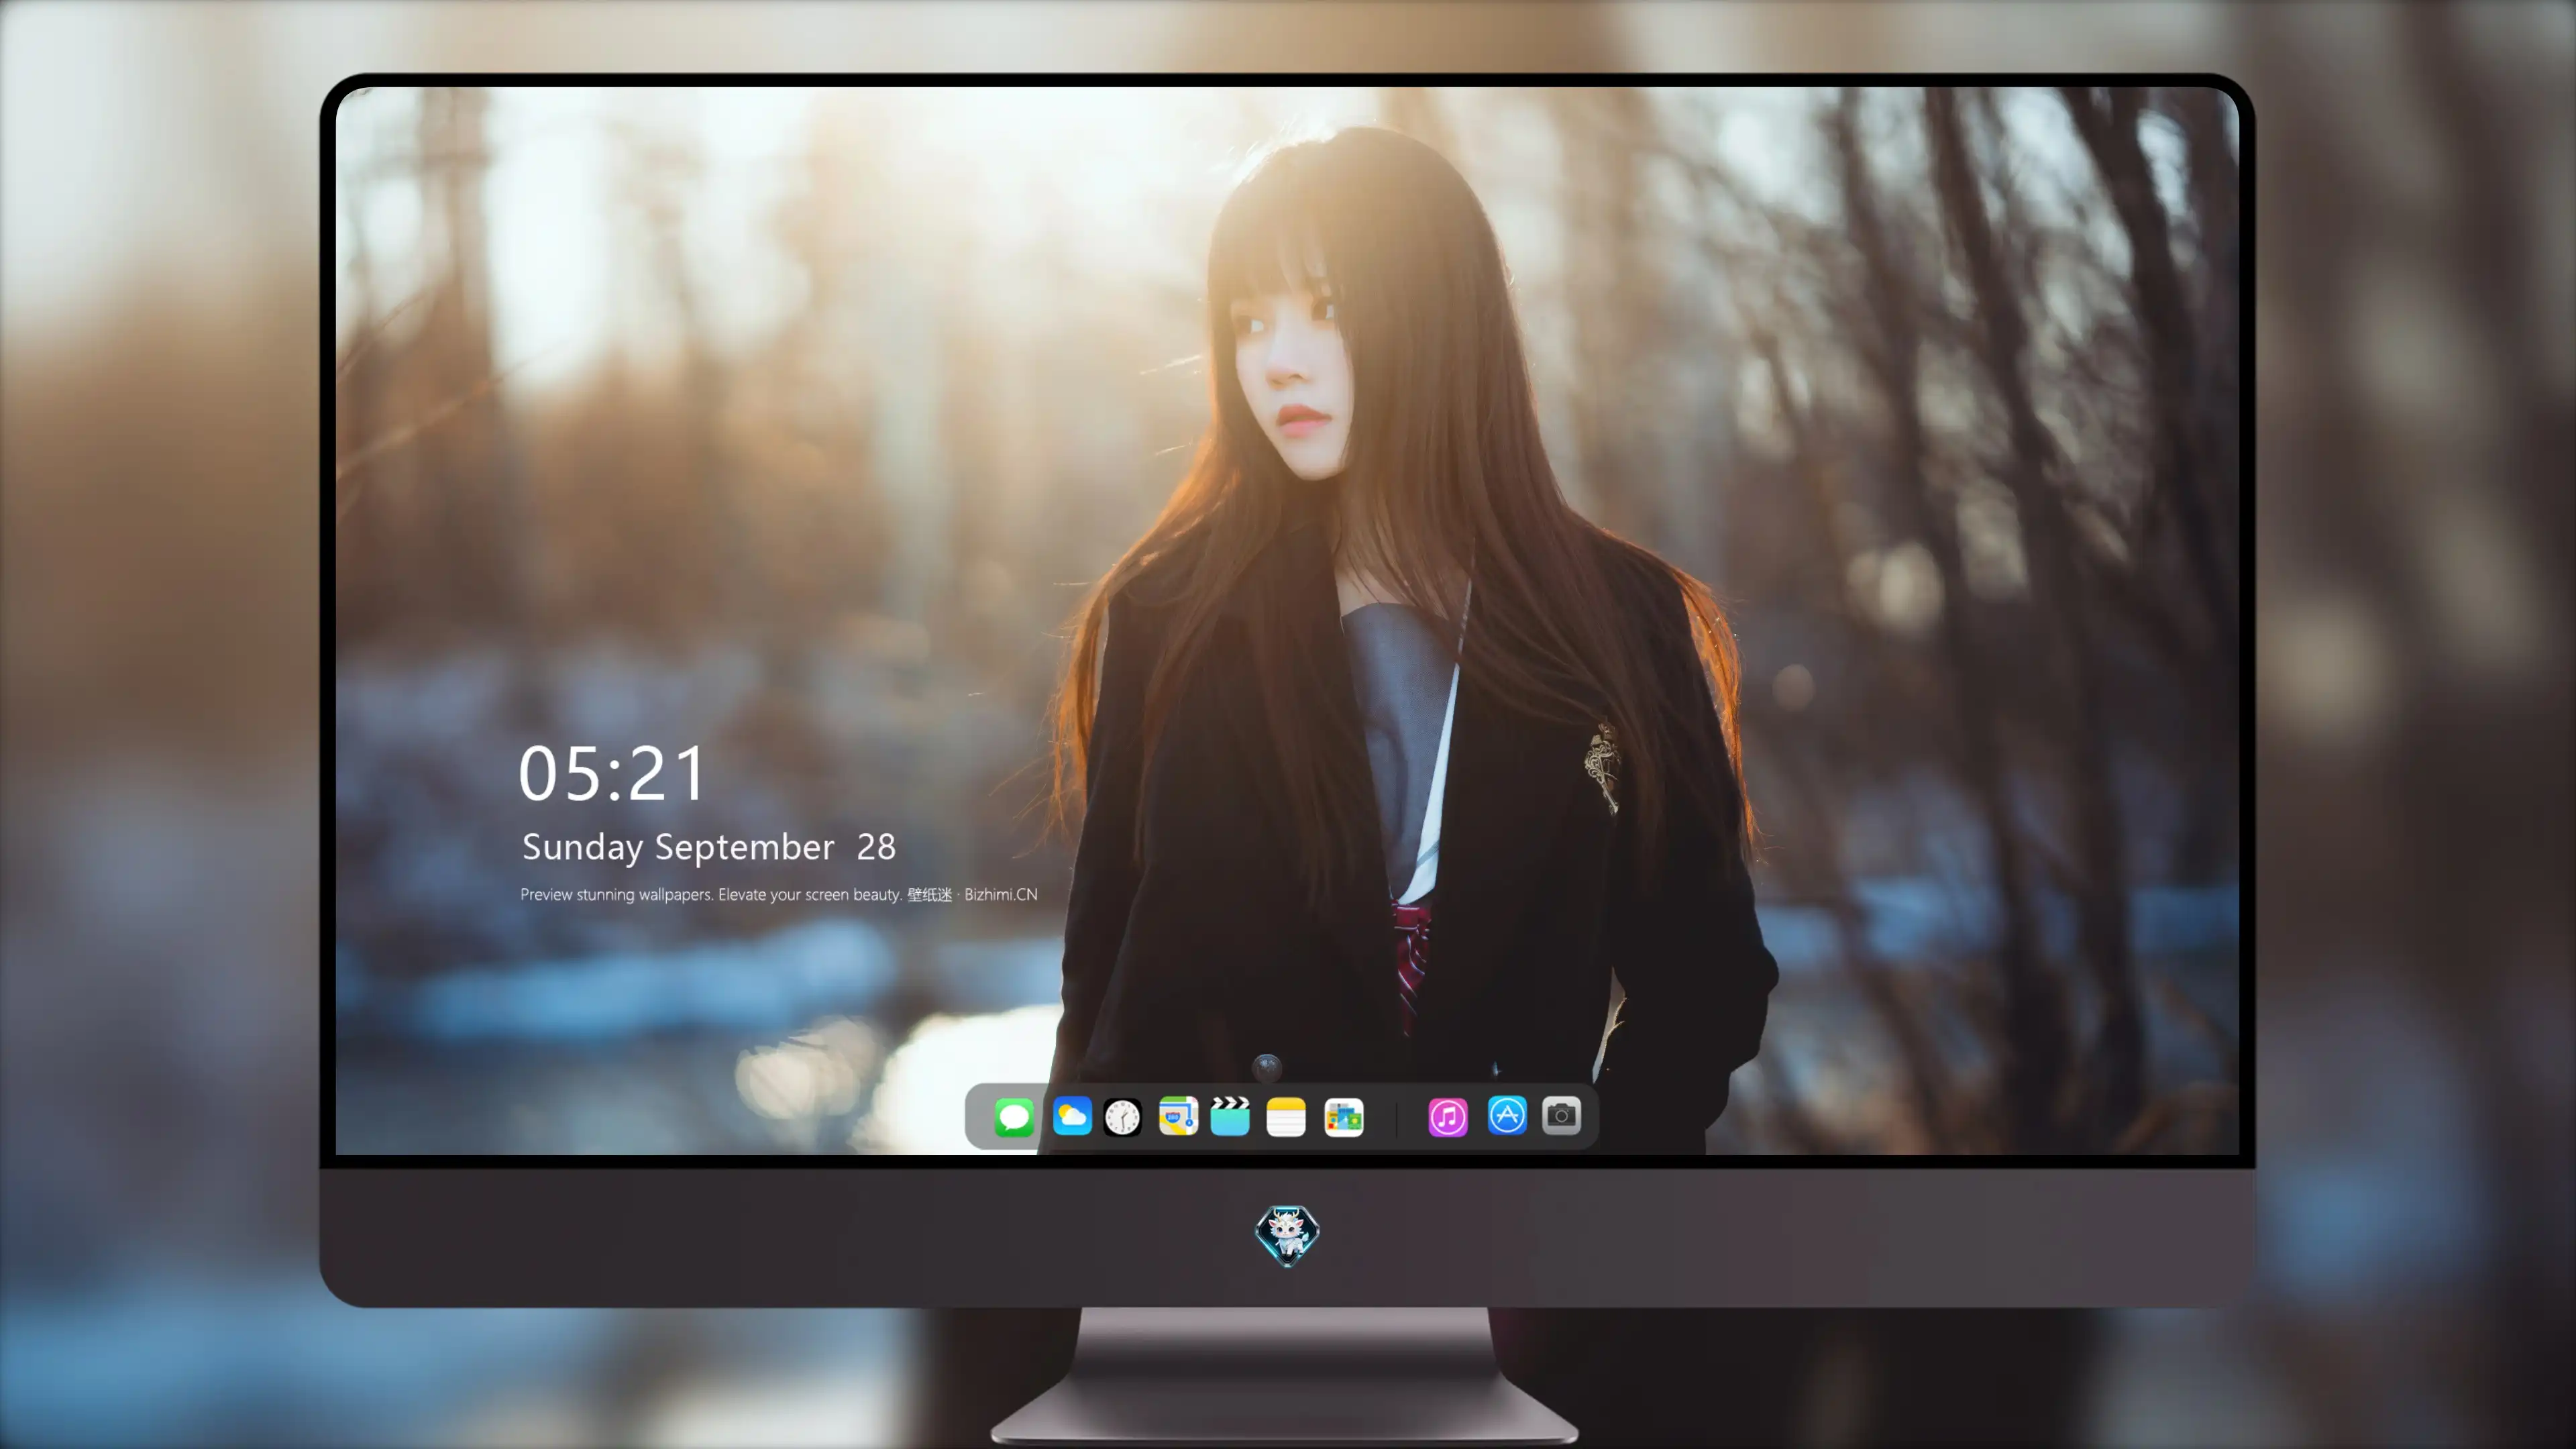2576x1449 pixels.
Task: Click the 05:21 clock display
Action: [612, 773]
